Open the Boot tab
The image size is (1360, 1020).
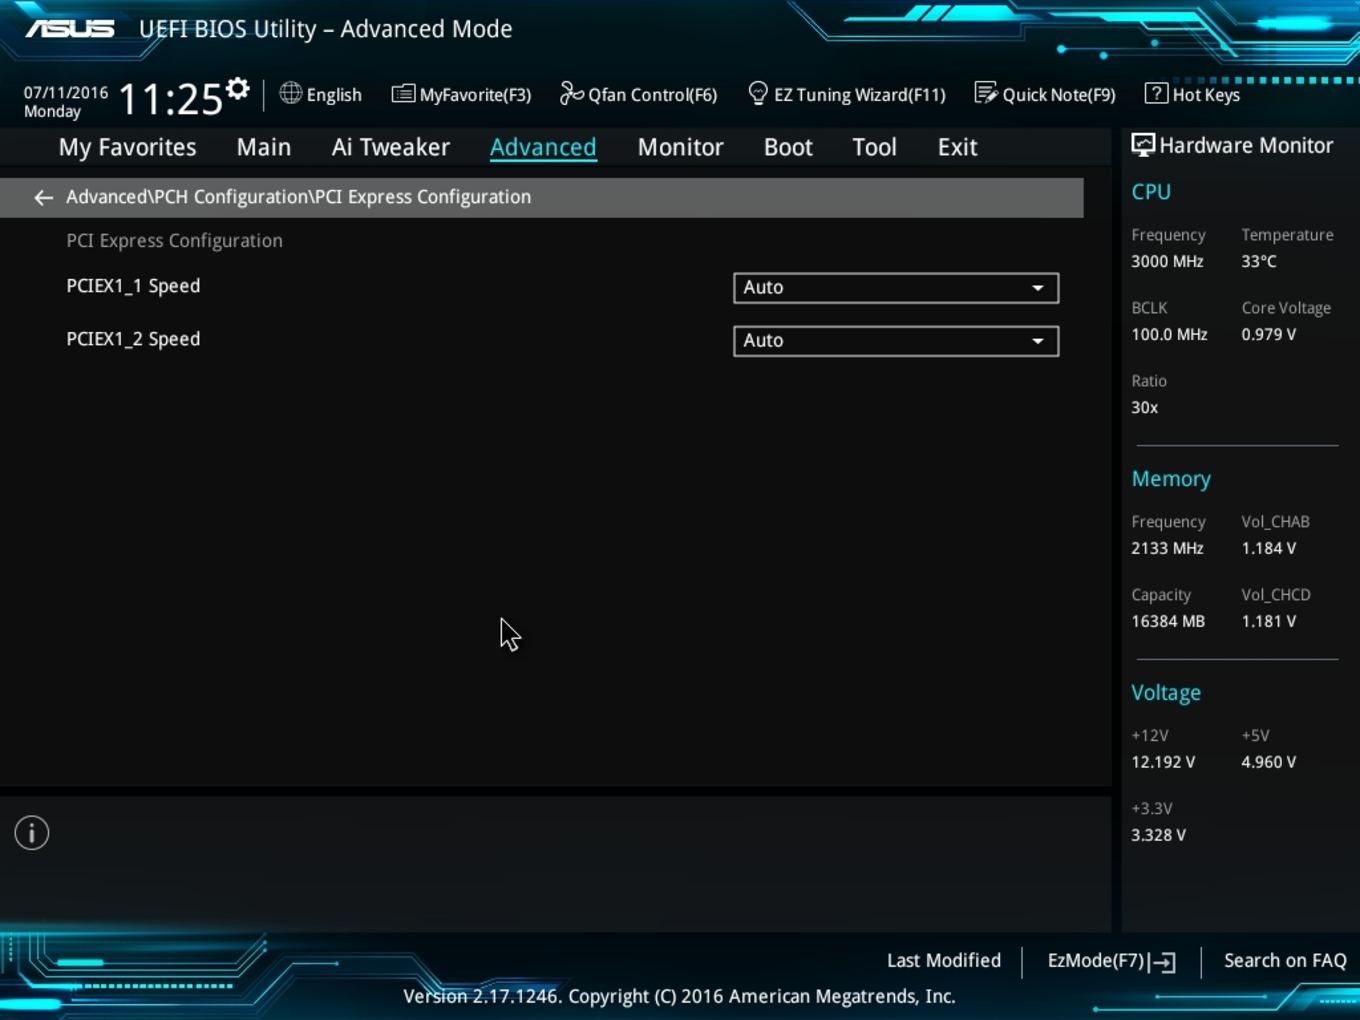788,147
